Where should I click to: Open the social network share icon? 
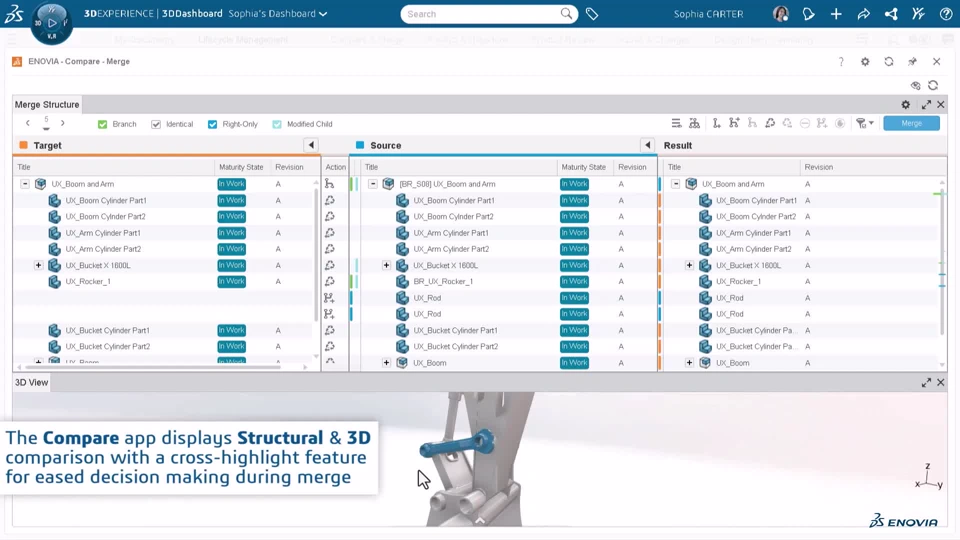[x=891, y=13]
